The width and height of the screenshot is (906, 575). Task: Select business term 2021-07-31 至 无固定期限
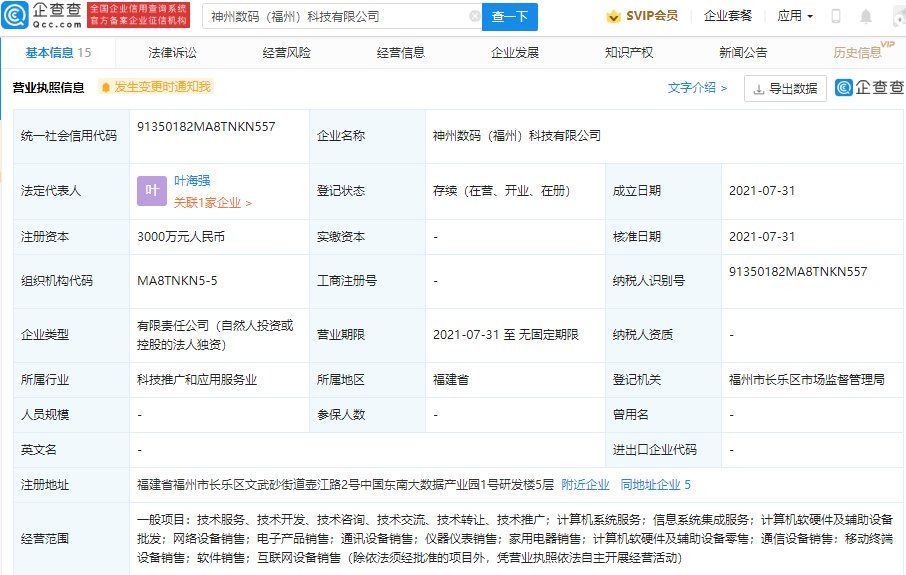(x=506, y=335)
